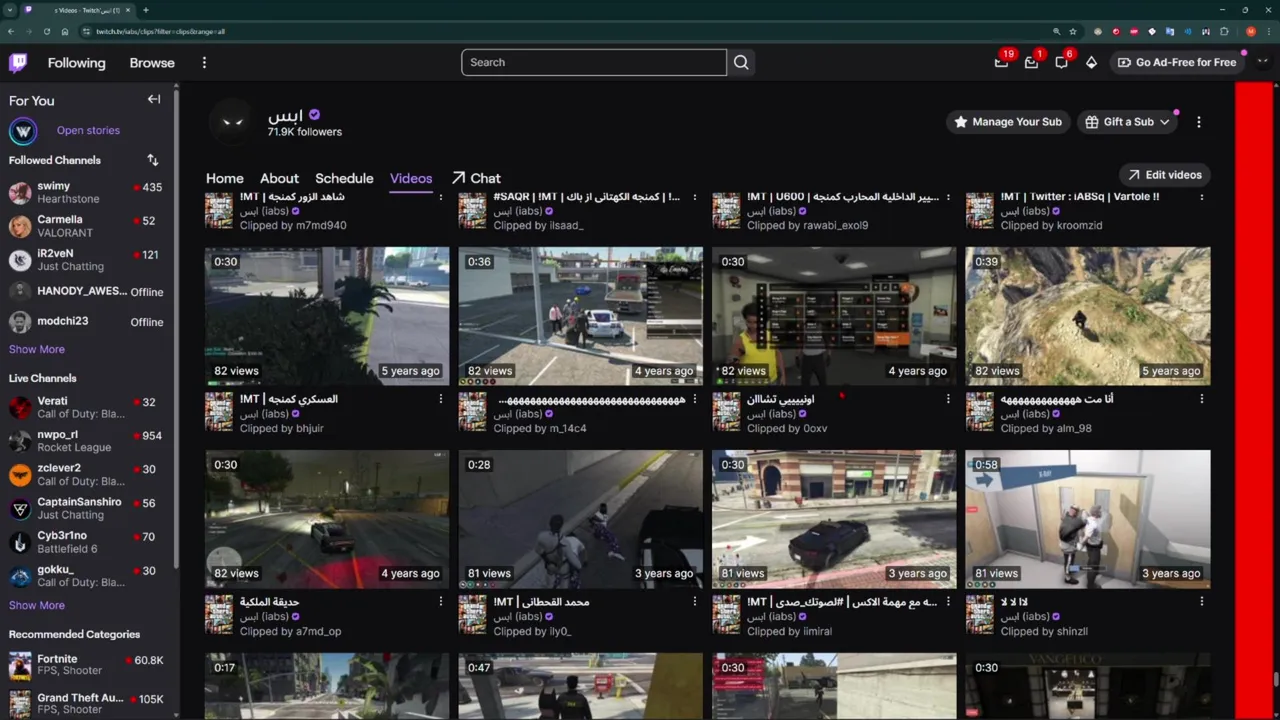Viewport: 1280px width, 720px height.
Task: Switch to the About tab
Action: pyautogui.click(x=279, y=178)
